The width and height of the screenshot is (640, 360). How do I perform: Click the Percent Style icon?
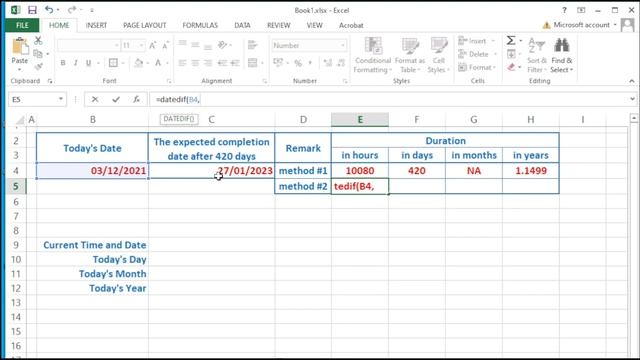[298, 63]
